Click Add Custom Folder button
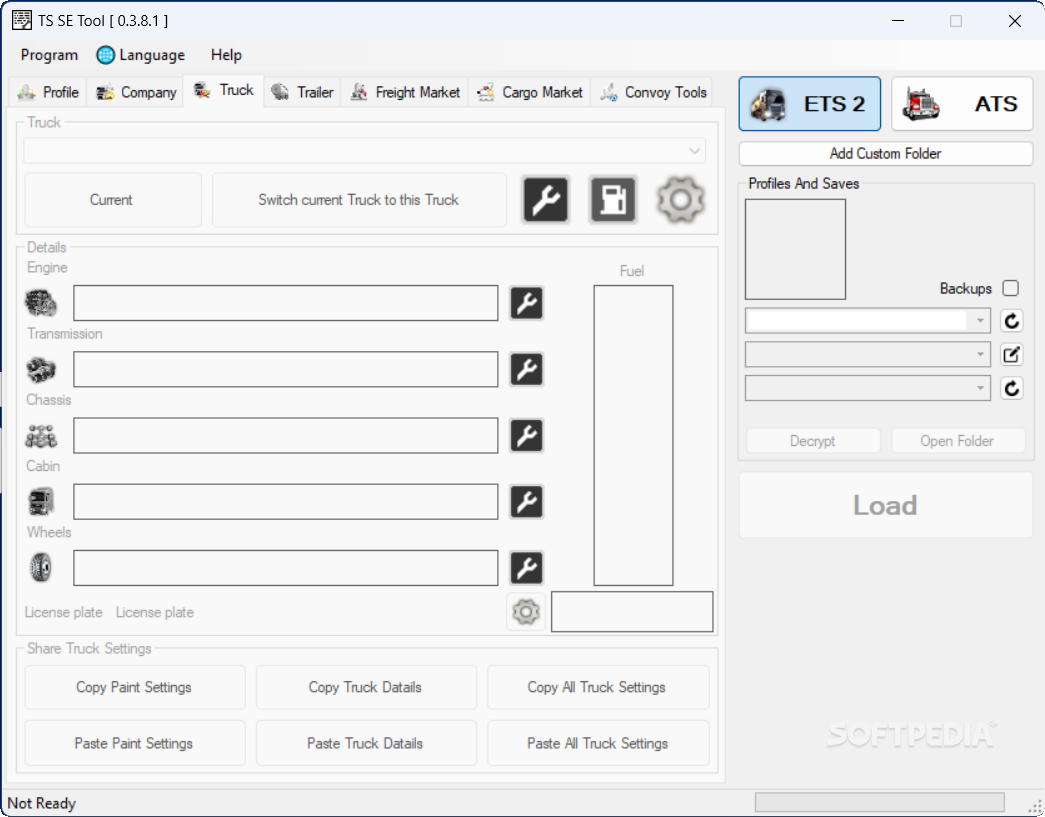Viewport: 1045px width, 817px height. [x=886, y=154]
